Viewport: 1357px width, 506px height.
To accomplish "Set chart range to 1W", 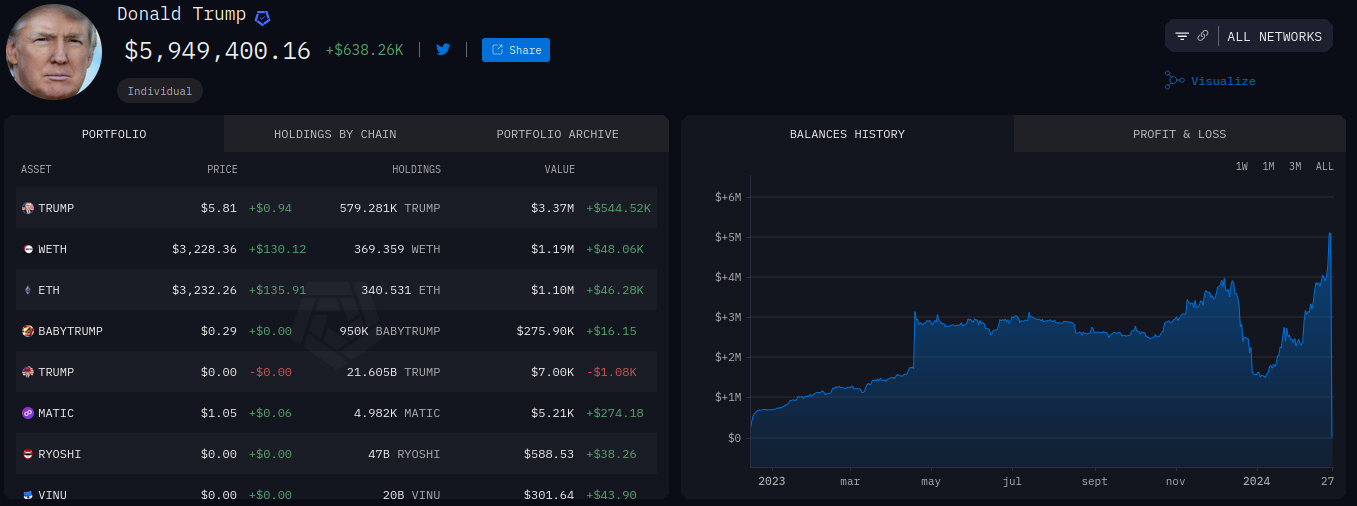I will click(x=1241, y=167).
